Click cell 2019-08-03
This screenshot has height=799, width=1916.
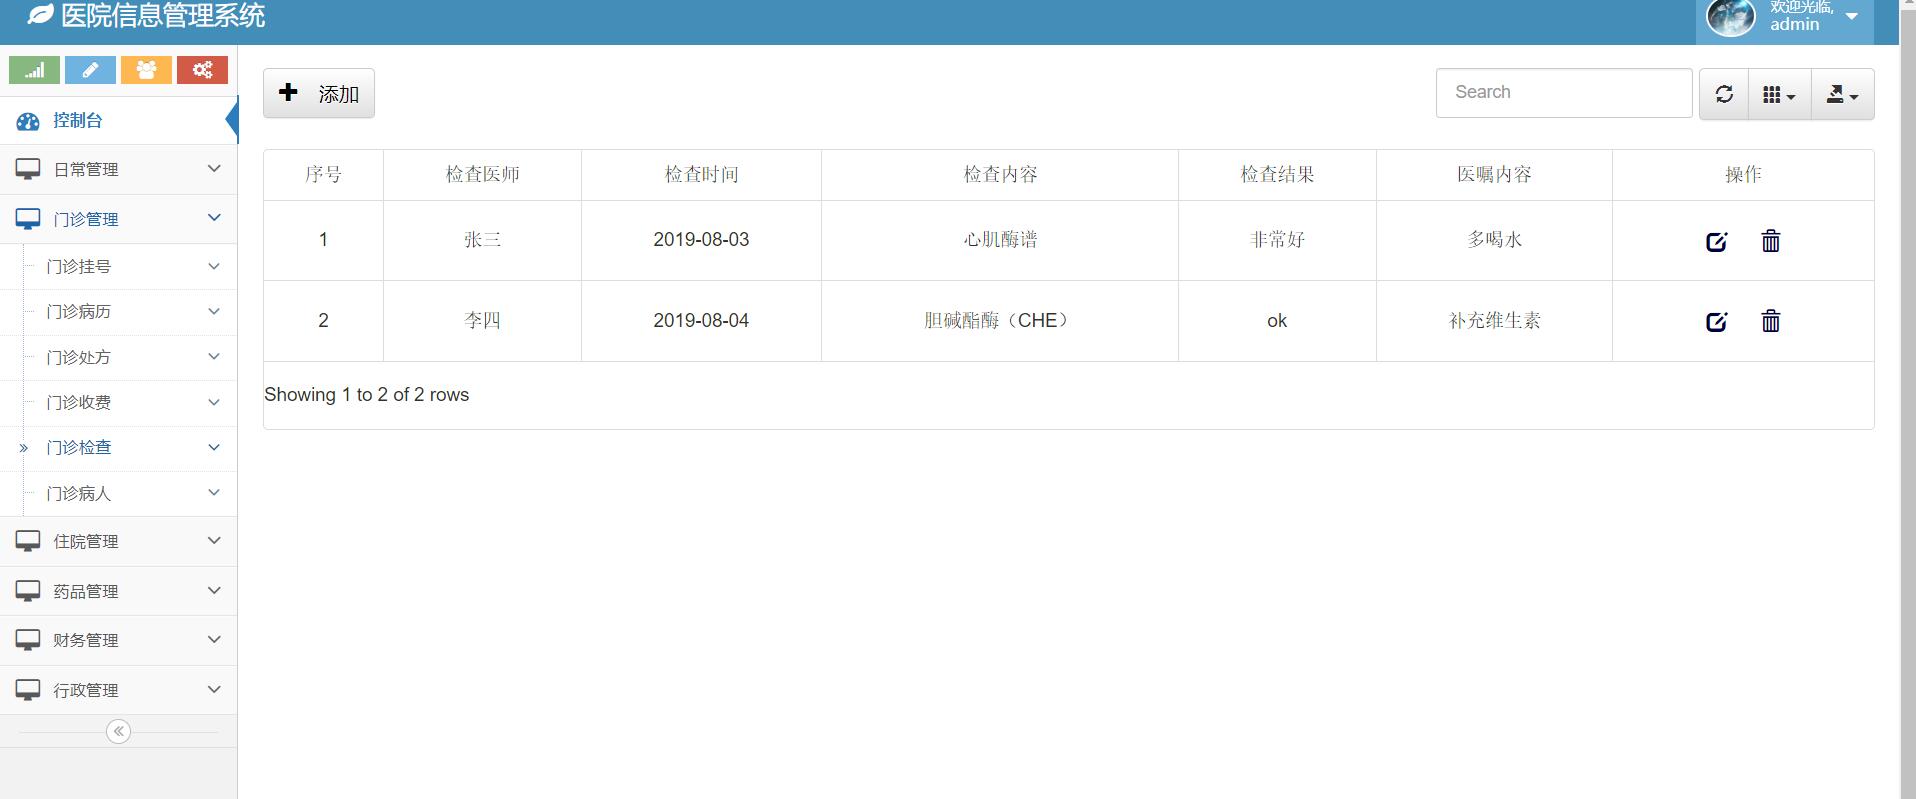pos(701,240)
